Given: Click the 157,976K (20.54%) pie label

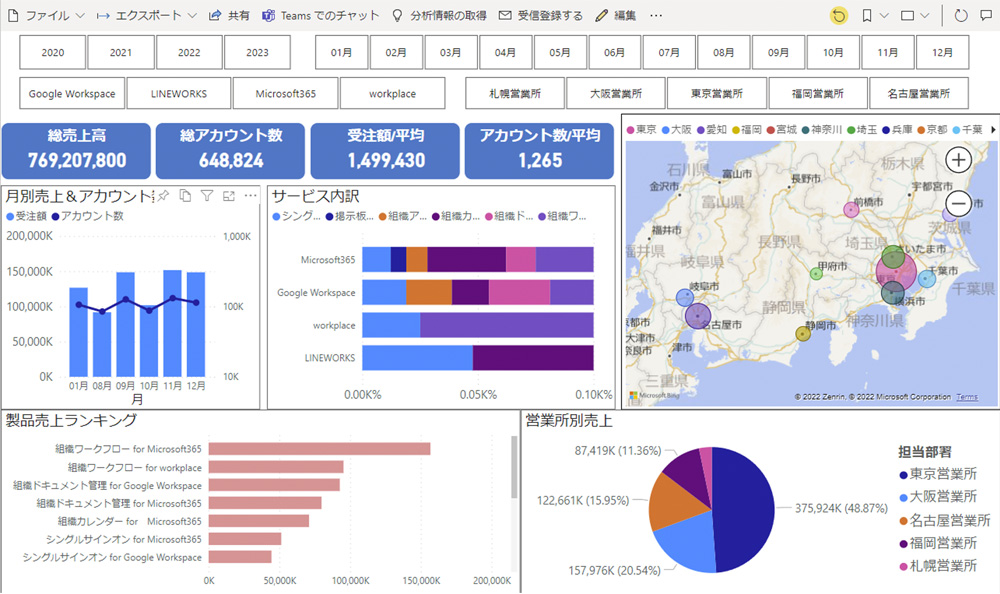Looking at the screenshot, I should pos(614,570).
